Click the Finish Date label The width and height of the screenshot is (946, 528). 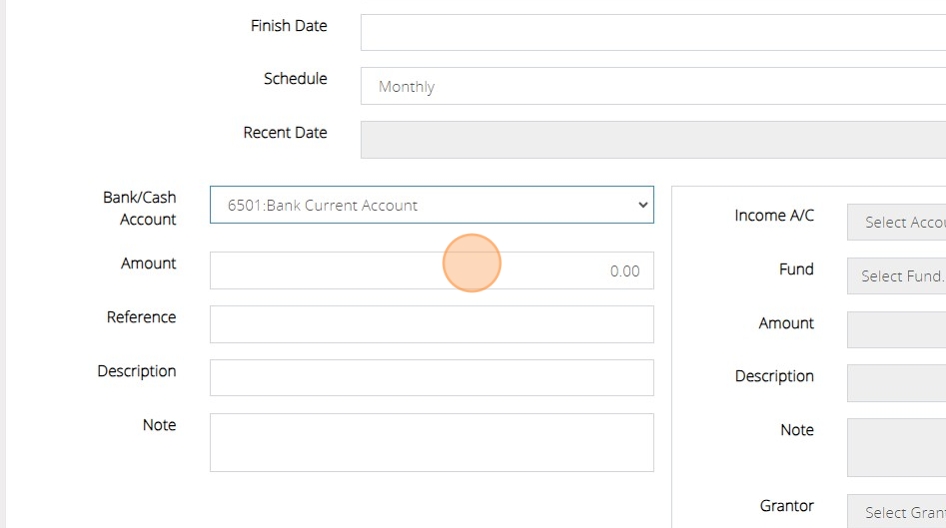pyautogui.click(x=288, y=26)
